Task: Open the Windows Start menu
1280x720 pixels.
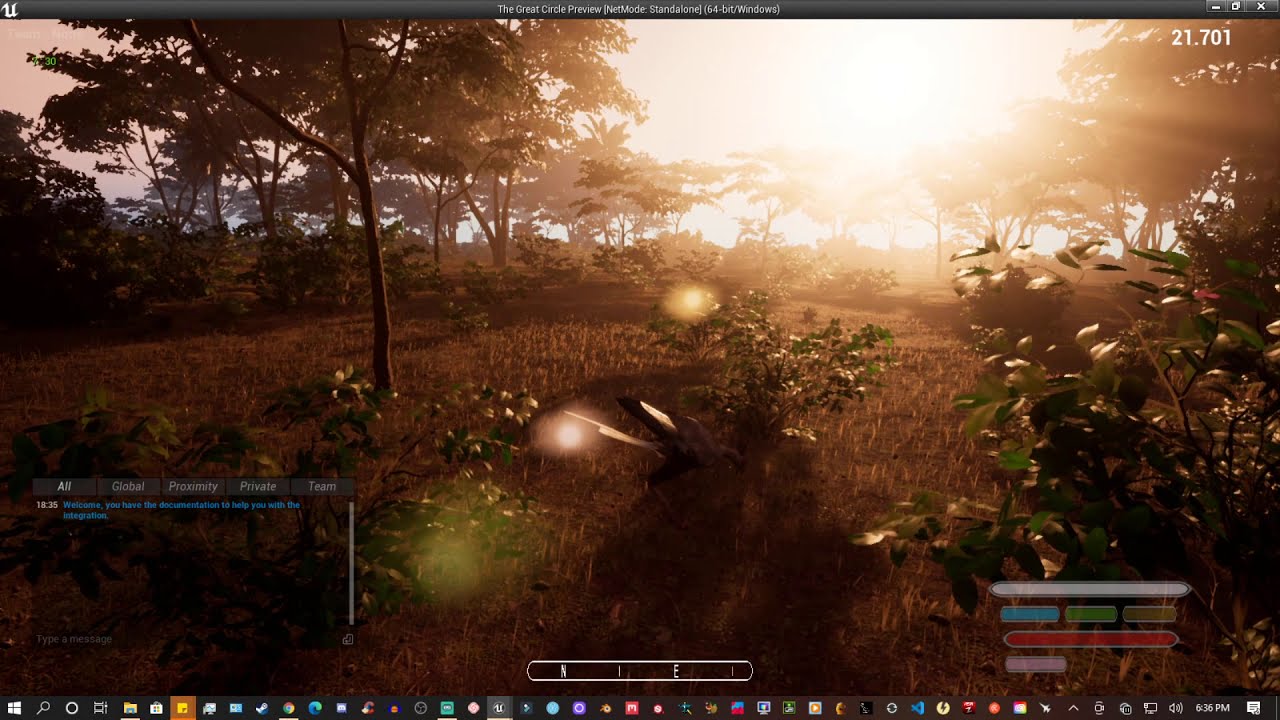Action: coord(14,708)
